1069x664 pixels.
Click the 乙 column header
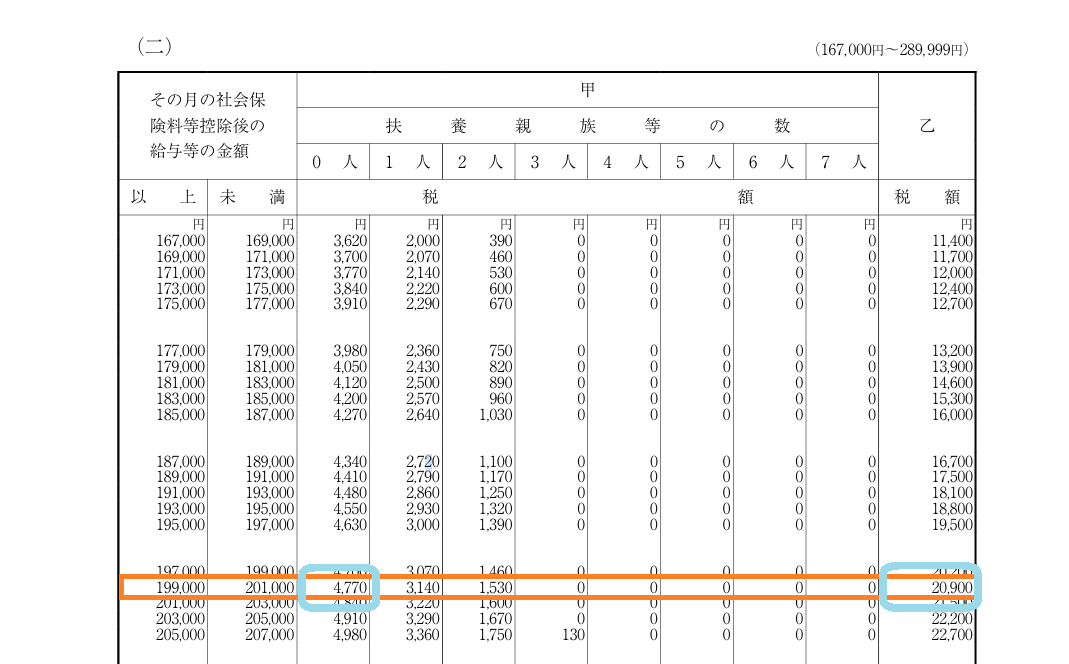click(x=926, y=126)
